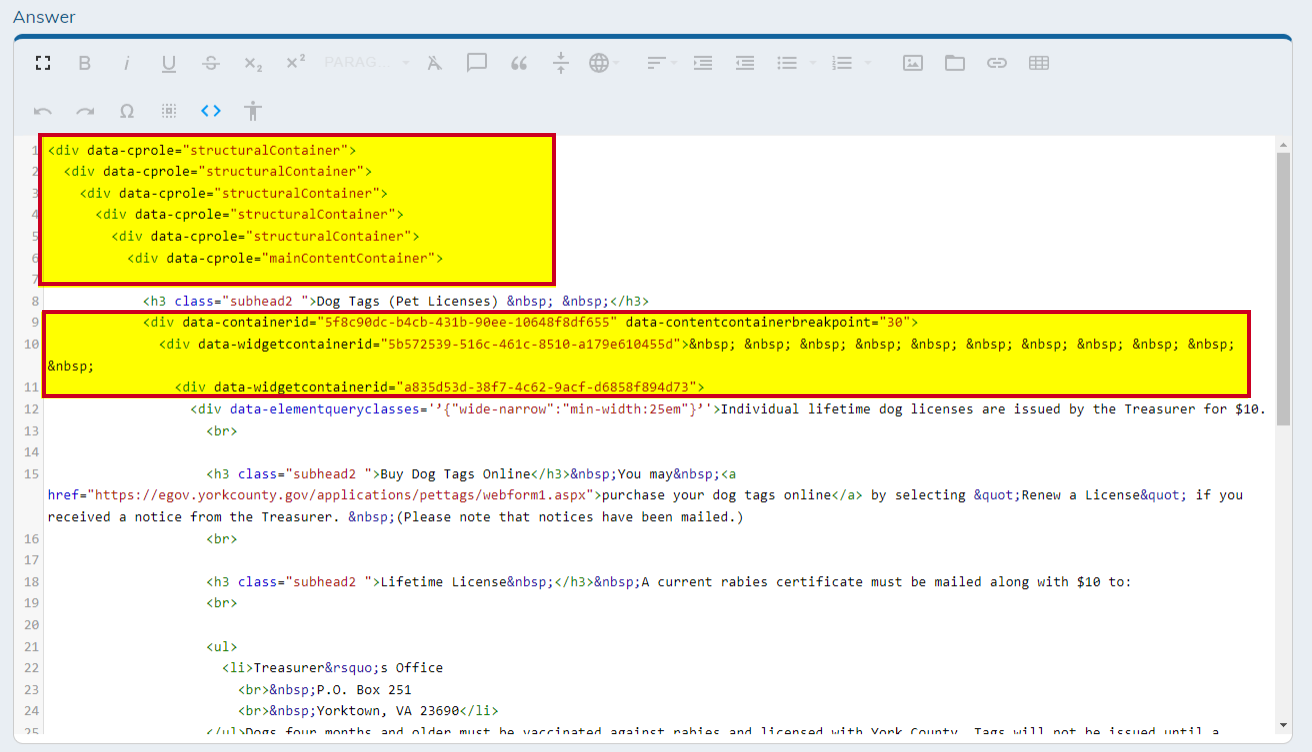This screenshot has width=1312, height=752.
Task: Insert a bulleted list
Action: coord(788,63)
